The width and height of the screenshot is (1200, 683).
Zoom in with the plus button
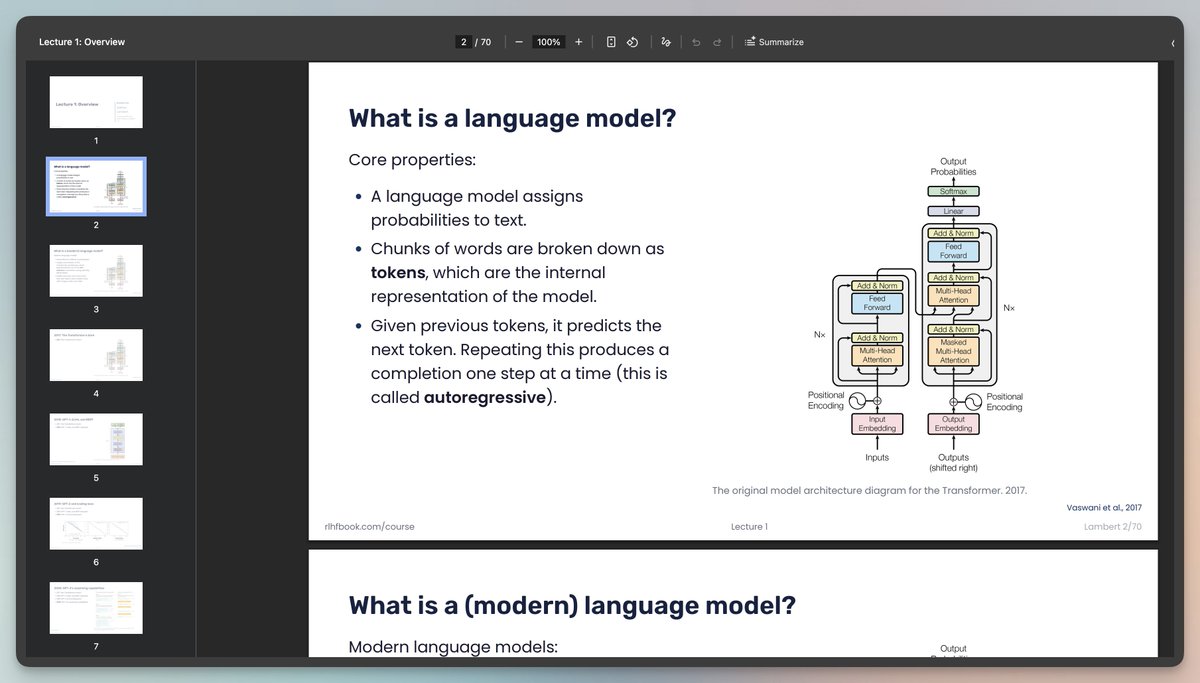(x=579, y=42)
